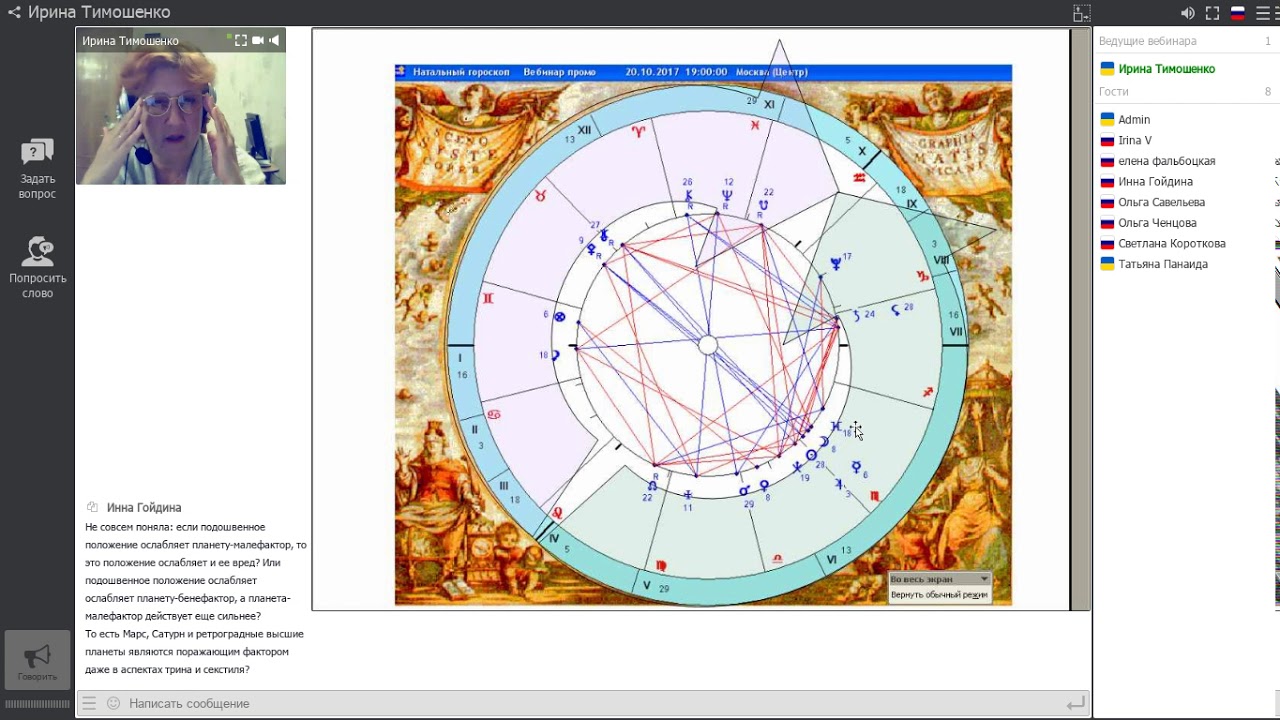Viewport: 1280px width, 720px height.
Task: Click the microphone level indicator bar
Action: click(x=37, y=704)
